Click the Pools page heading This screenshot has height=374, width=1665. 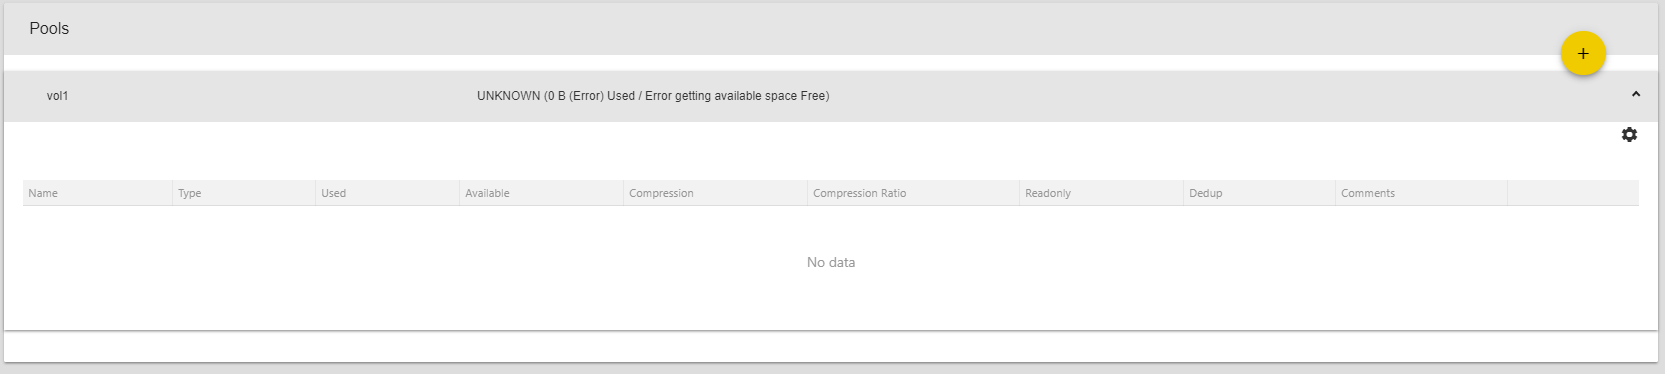(x=49, y=28)
